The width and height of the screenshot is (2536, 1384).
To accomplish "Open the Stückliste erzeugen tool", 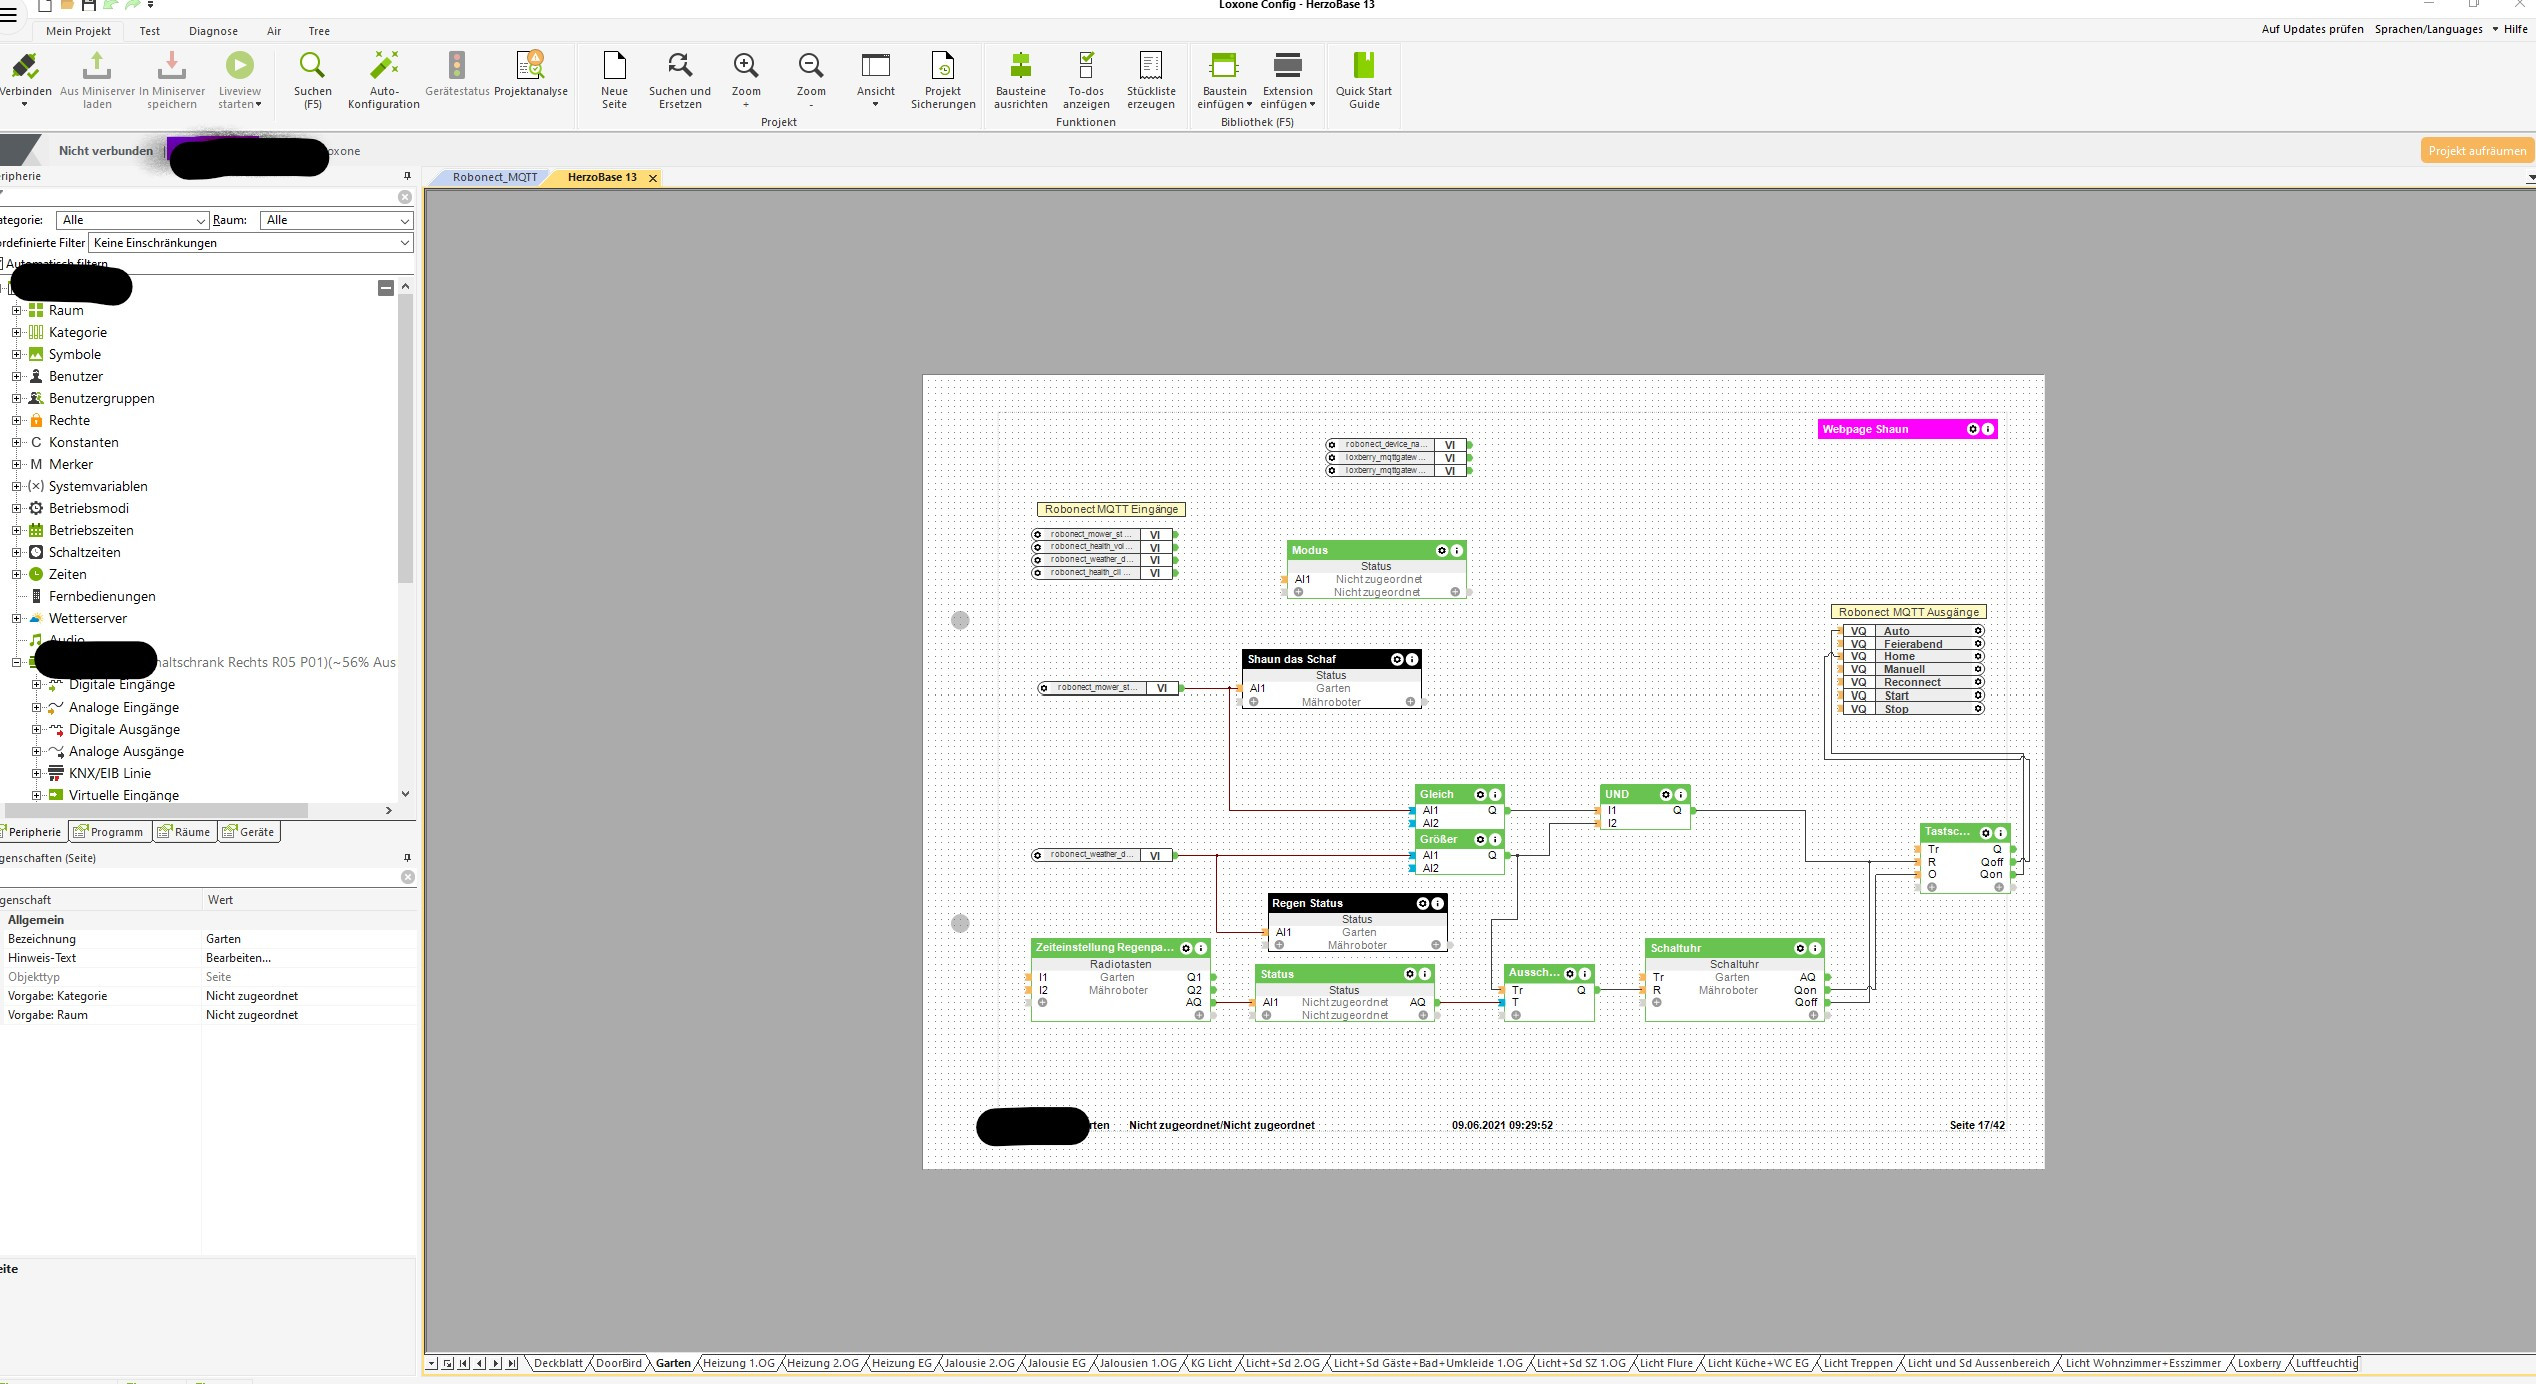I will [x=1151, y=66].
